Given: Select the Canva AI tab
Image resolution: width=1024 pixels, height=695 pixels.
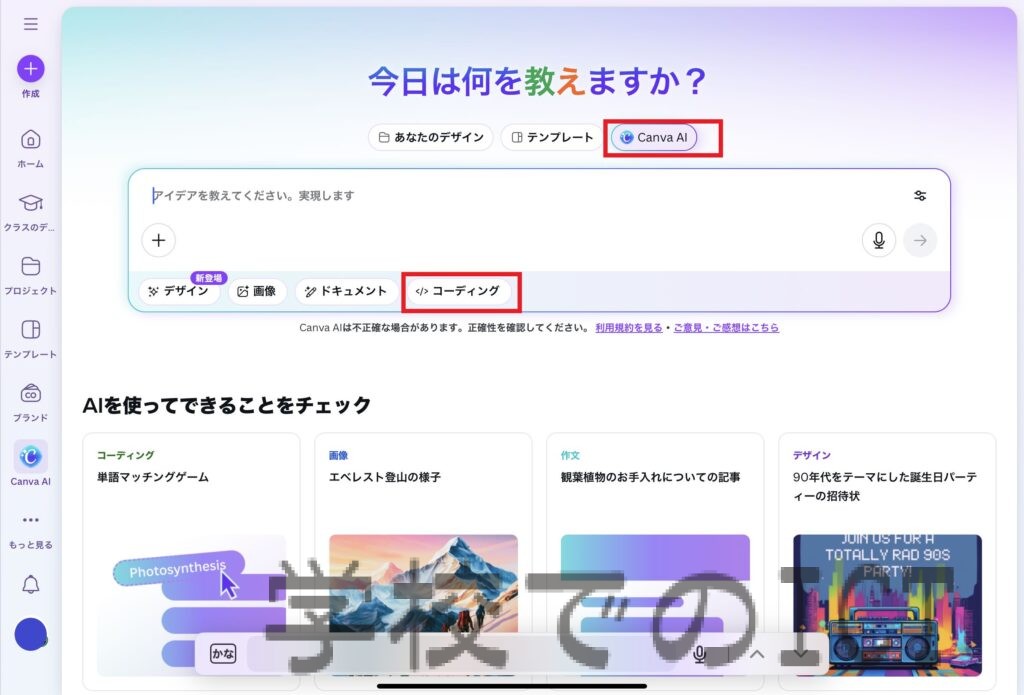Looking at the screenshot, I should [654, 137].
